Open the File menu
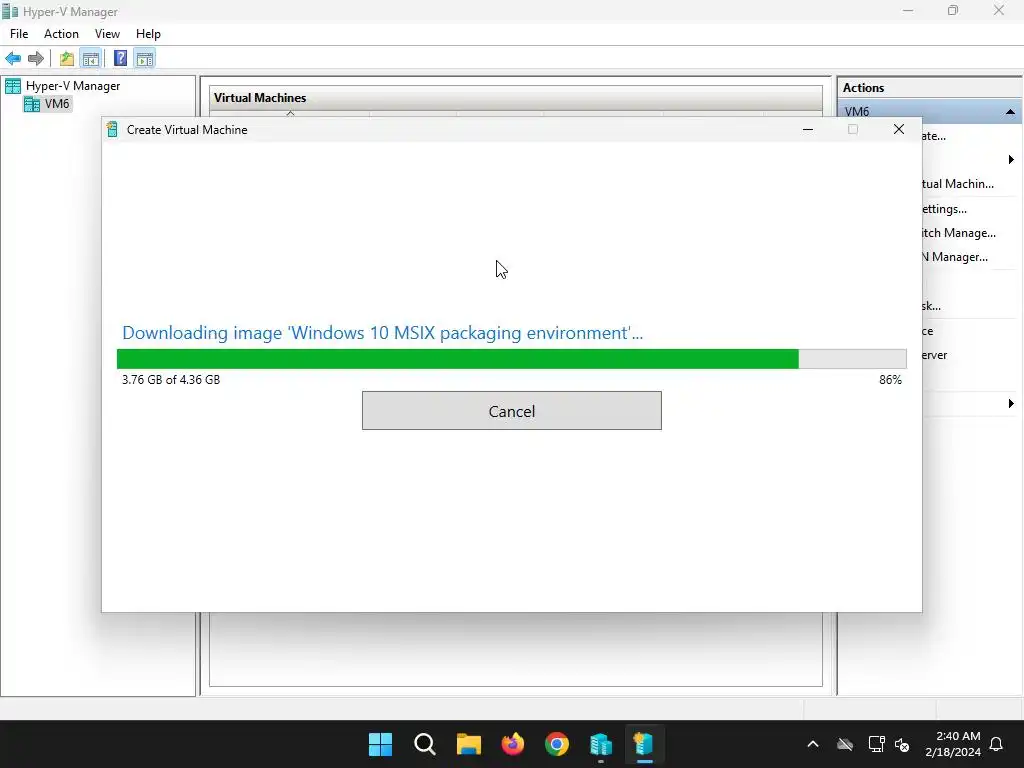 pos(19,34)
